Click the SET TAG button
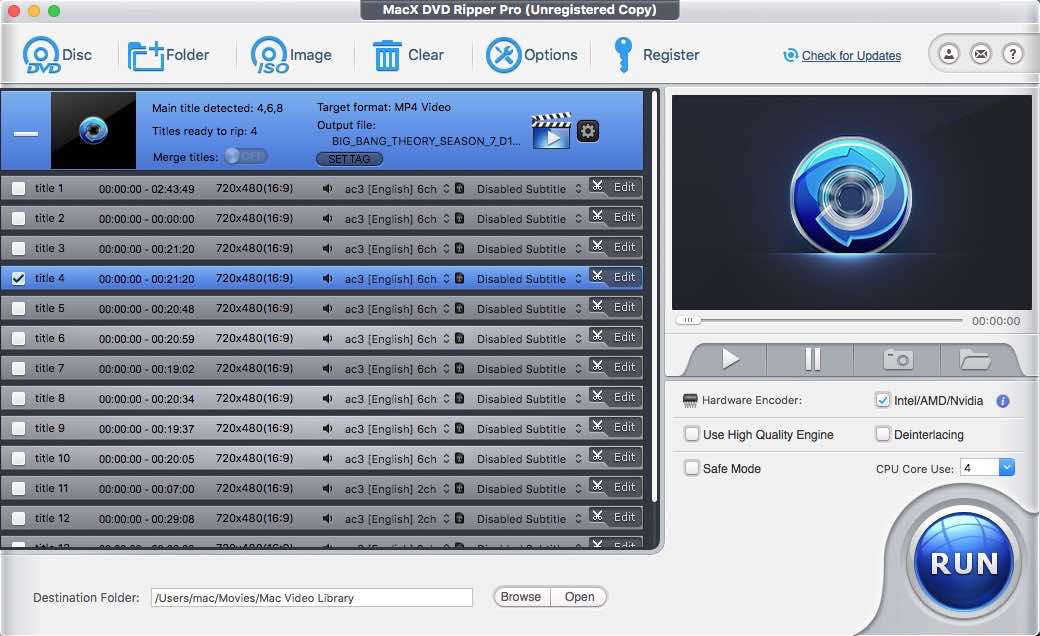 [x=348, y=158]
